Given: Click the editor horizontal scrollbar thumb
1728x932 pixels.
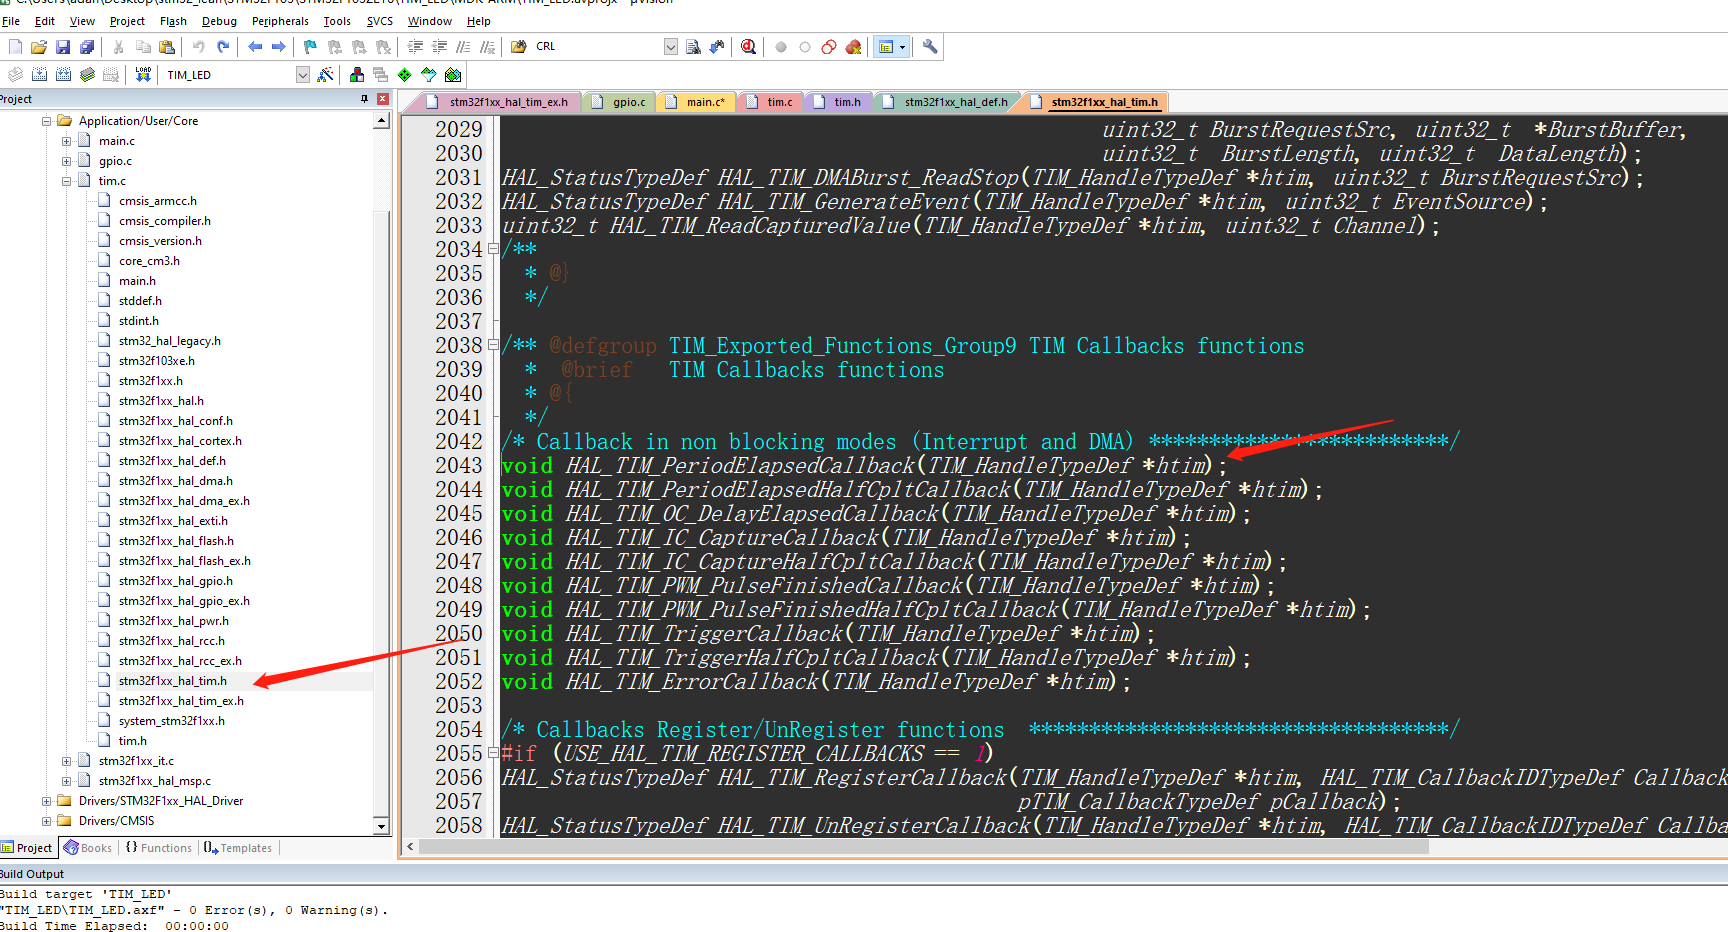Looking at the screenshot, I should point(924,847).
